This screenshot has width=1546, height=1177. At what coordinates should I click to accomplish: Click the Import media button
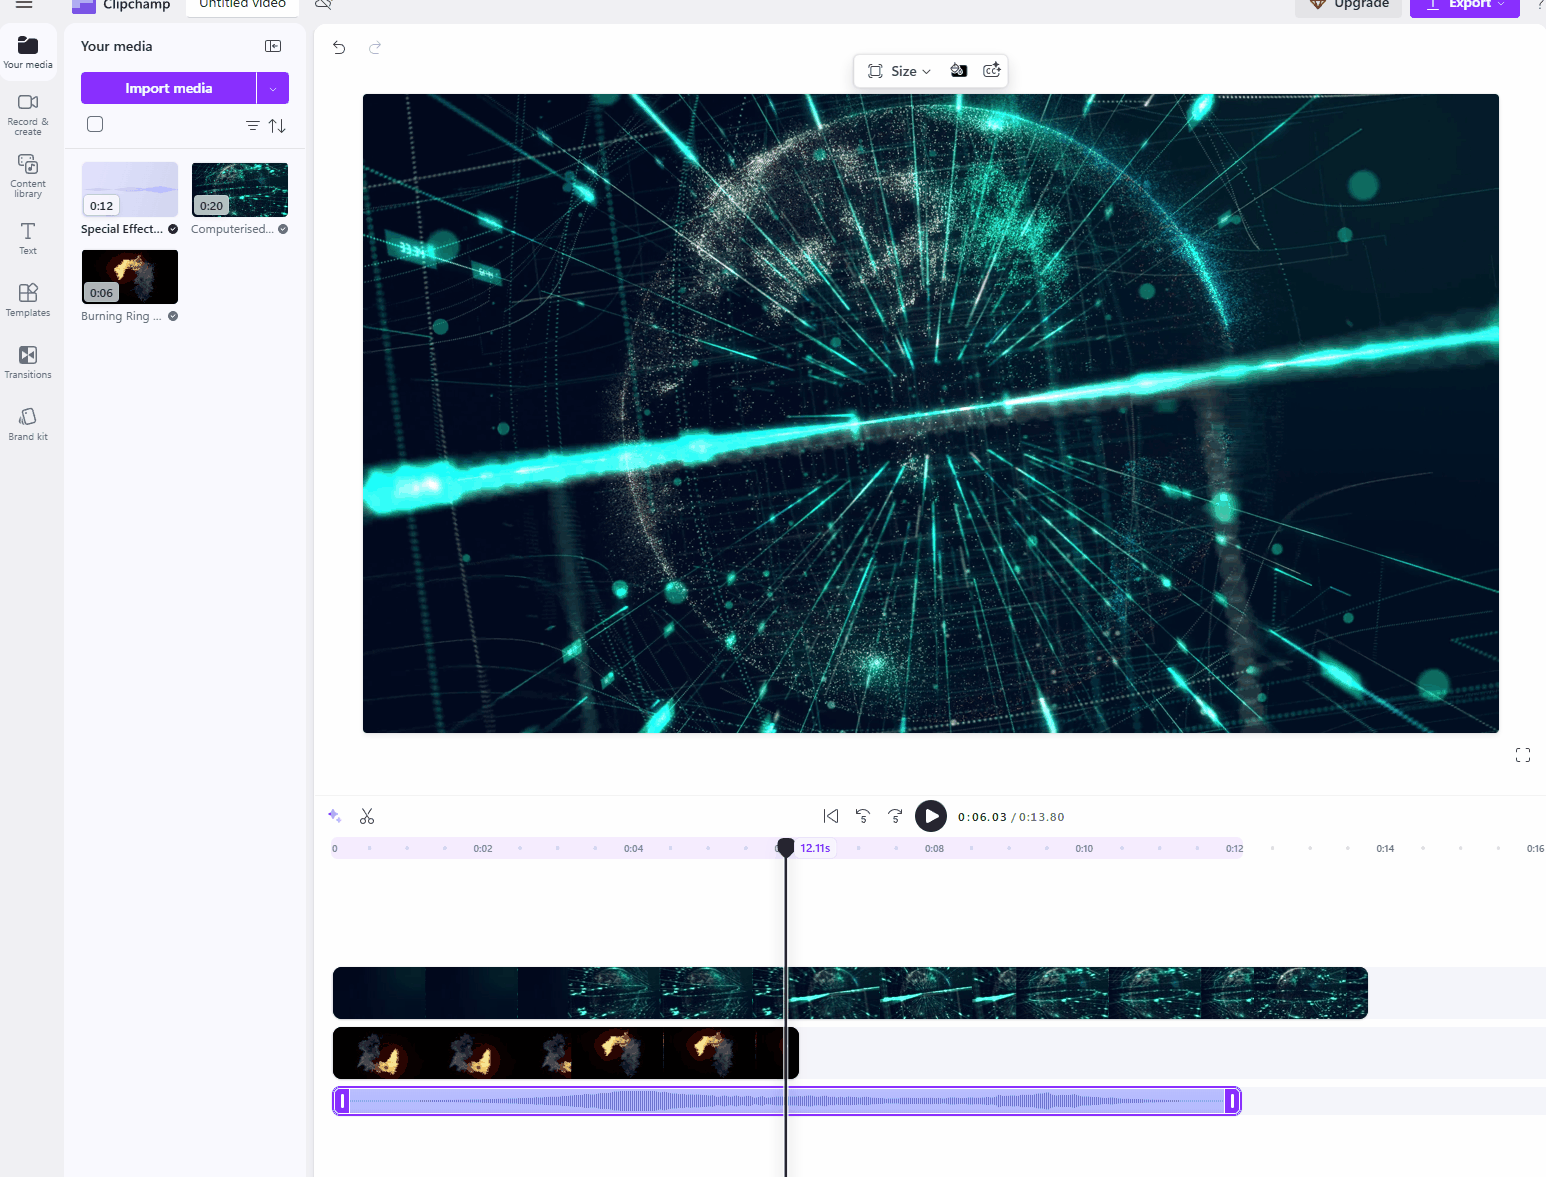[169, 88]
